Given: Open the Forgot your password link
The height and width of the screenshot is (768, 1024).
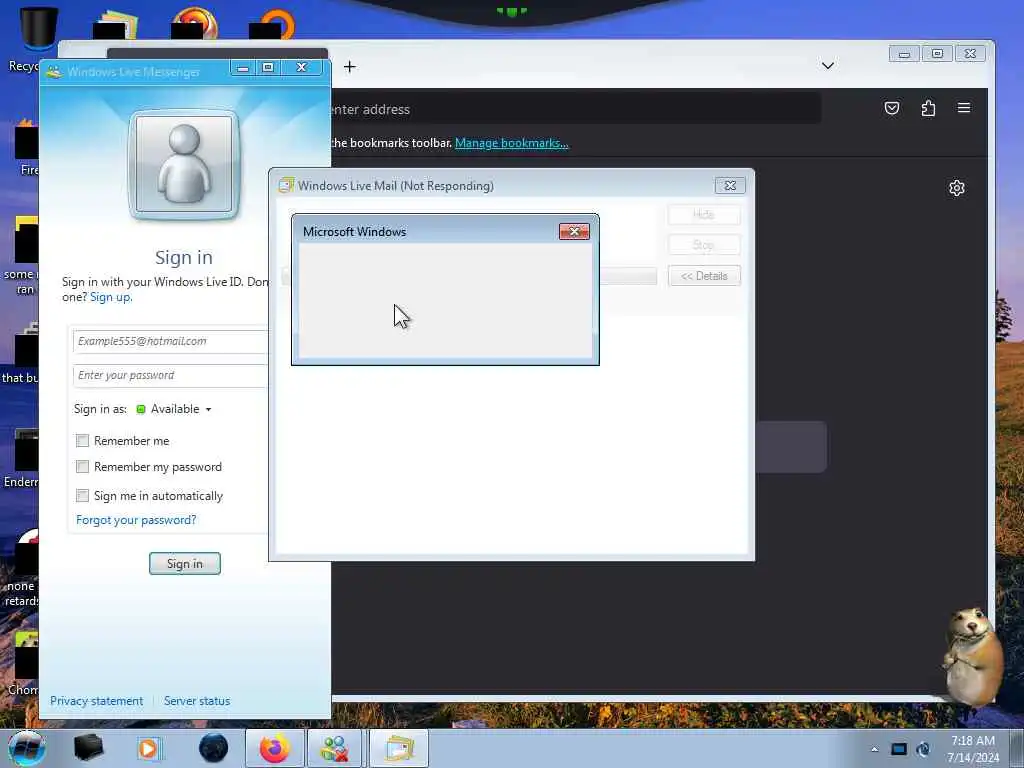Looking at the screenshot, I should [136, 520].
